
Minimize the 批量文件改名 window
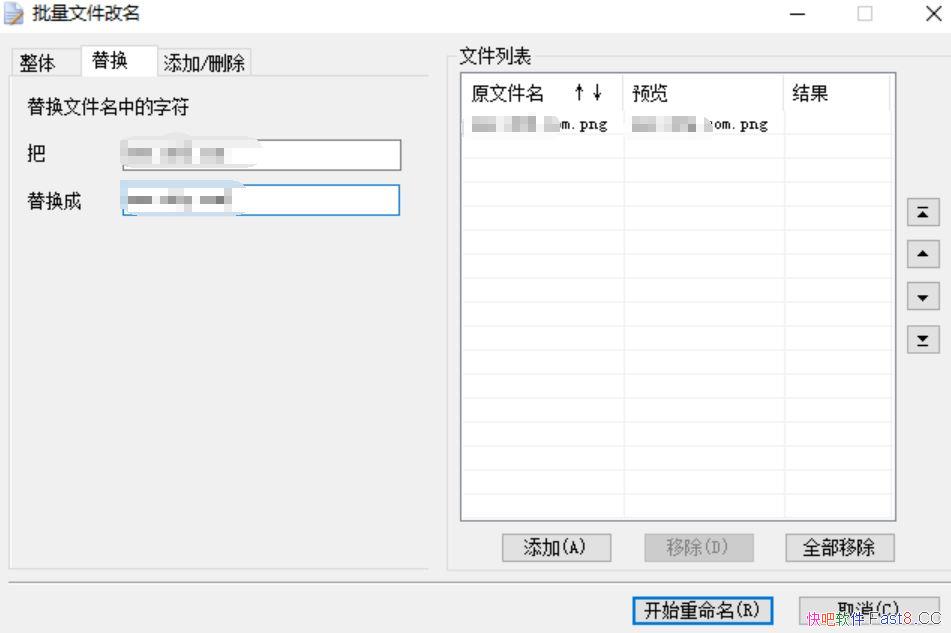[x=797, y=14]
